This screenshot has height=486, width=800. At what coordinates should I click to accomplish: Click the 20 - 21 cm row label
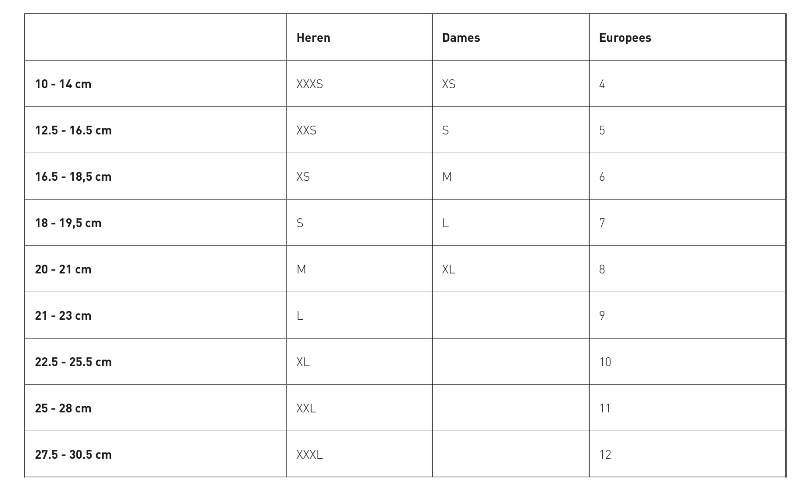tap(63, 269)
